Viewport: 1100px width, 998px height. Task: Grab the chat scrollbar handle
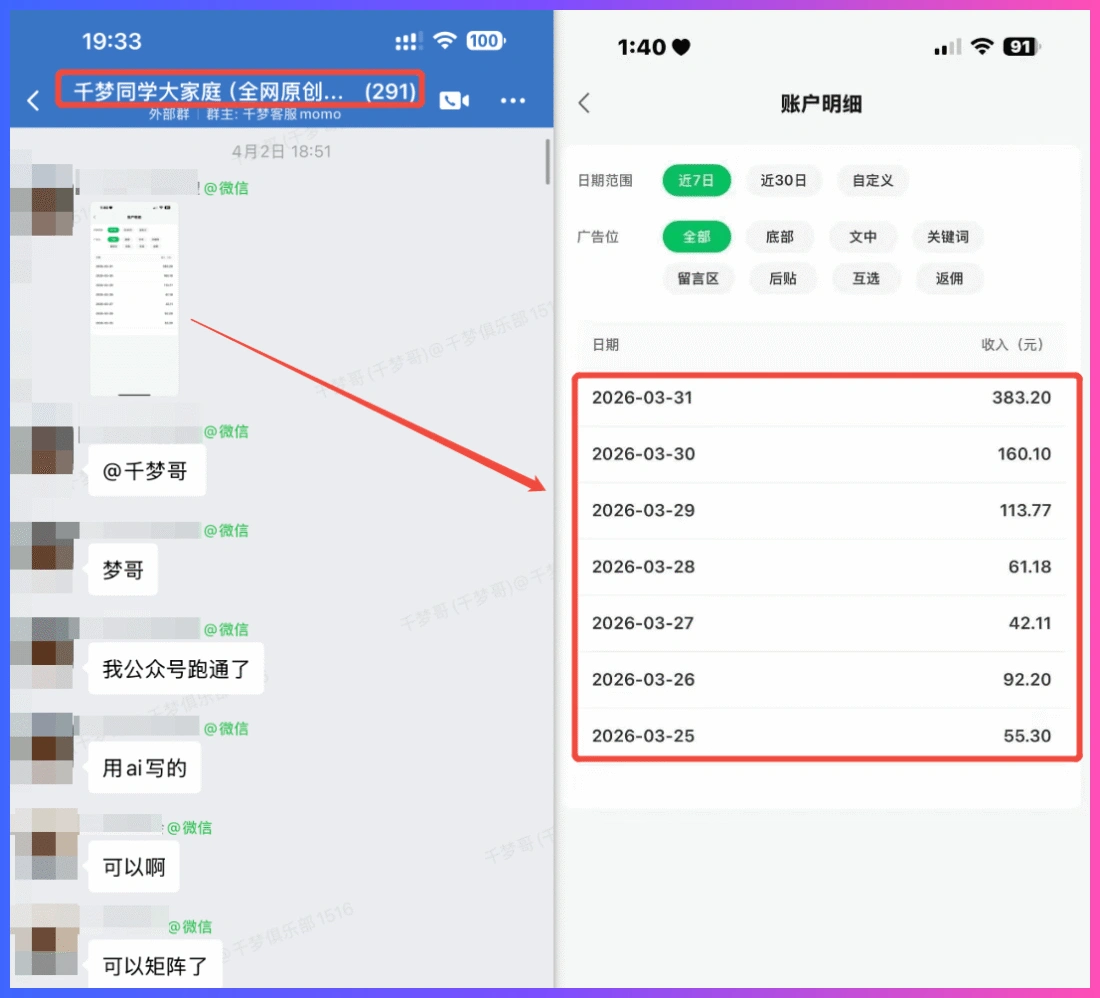click(548, 161)
